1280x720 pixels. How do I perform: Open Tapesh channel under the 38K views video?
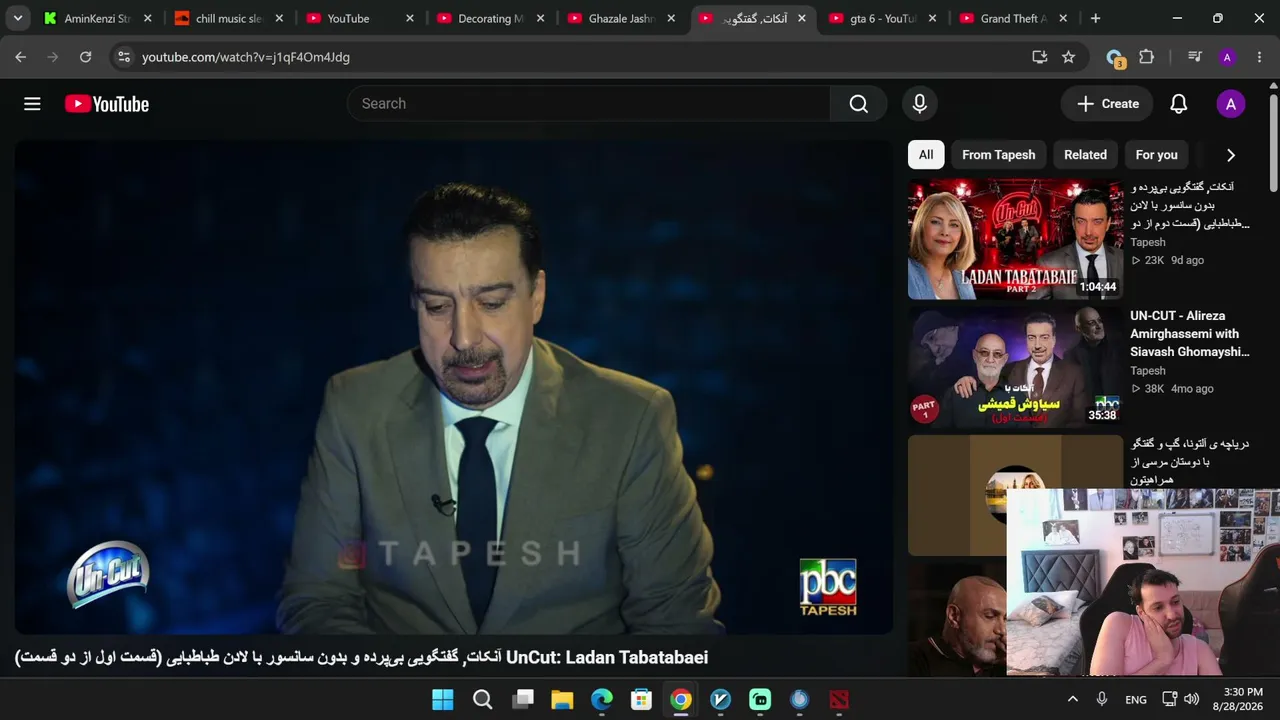point(1148,371)
